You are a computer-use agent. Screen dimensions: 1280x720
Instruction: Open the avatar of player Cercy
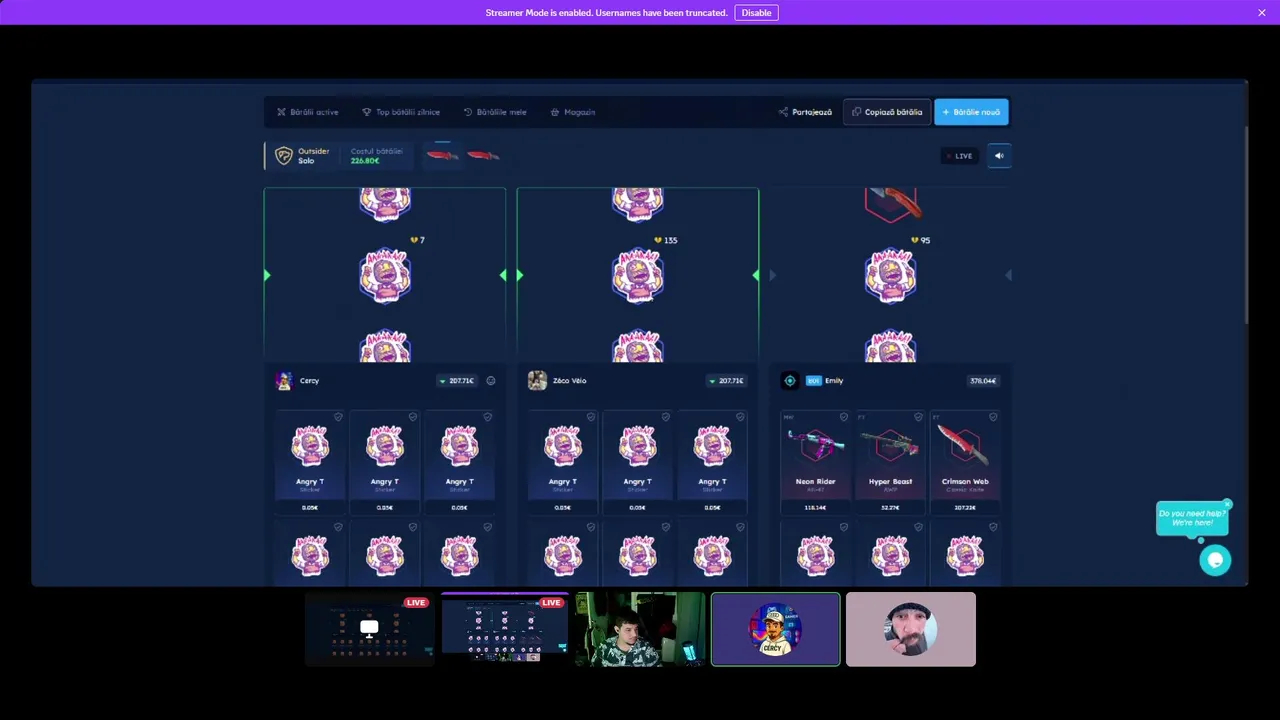click(284, 381)
